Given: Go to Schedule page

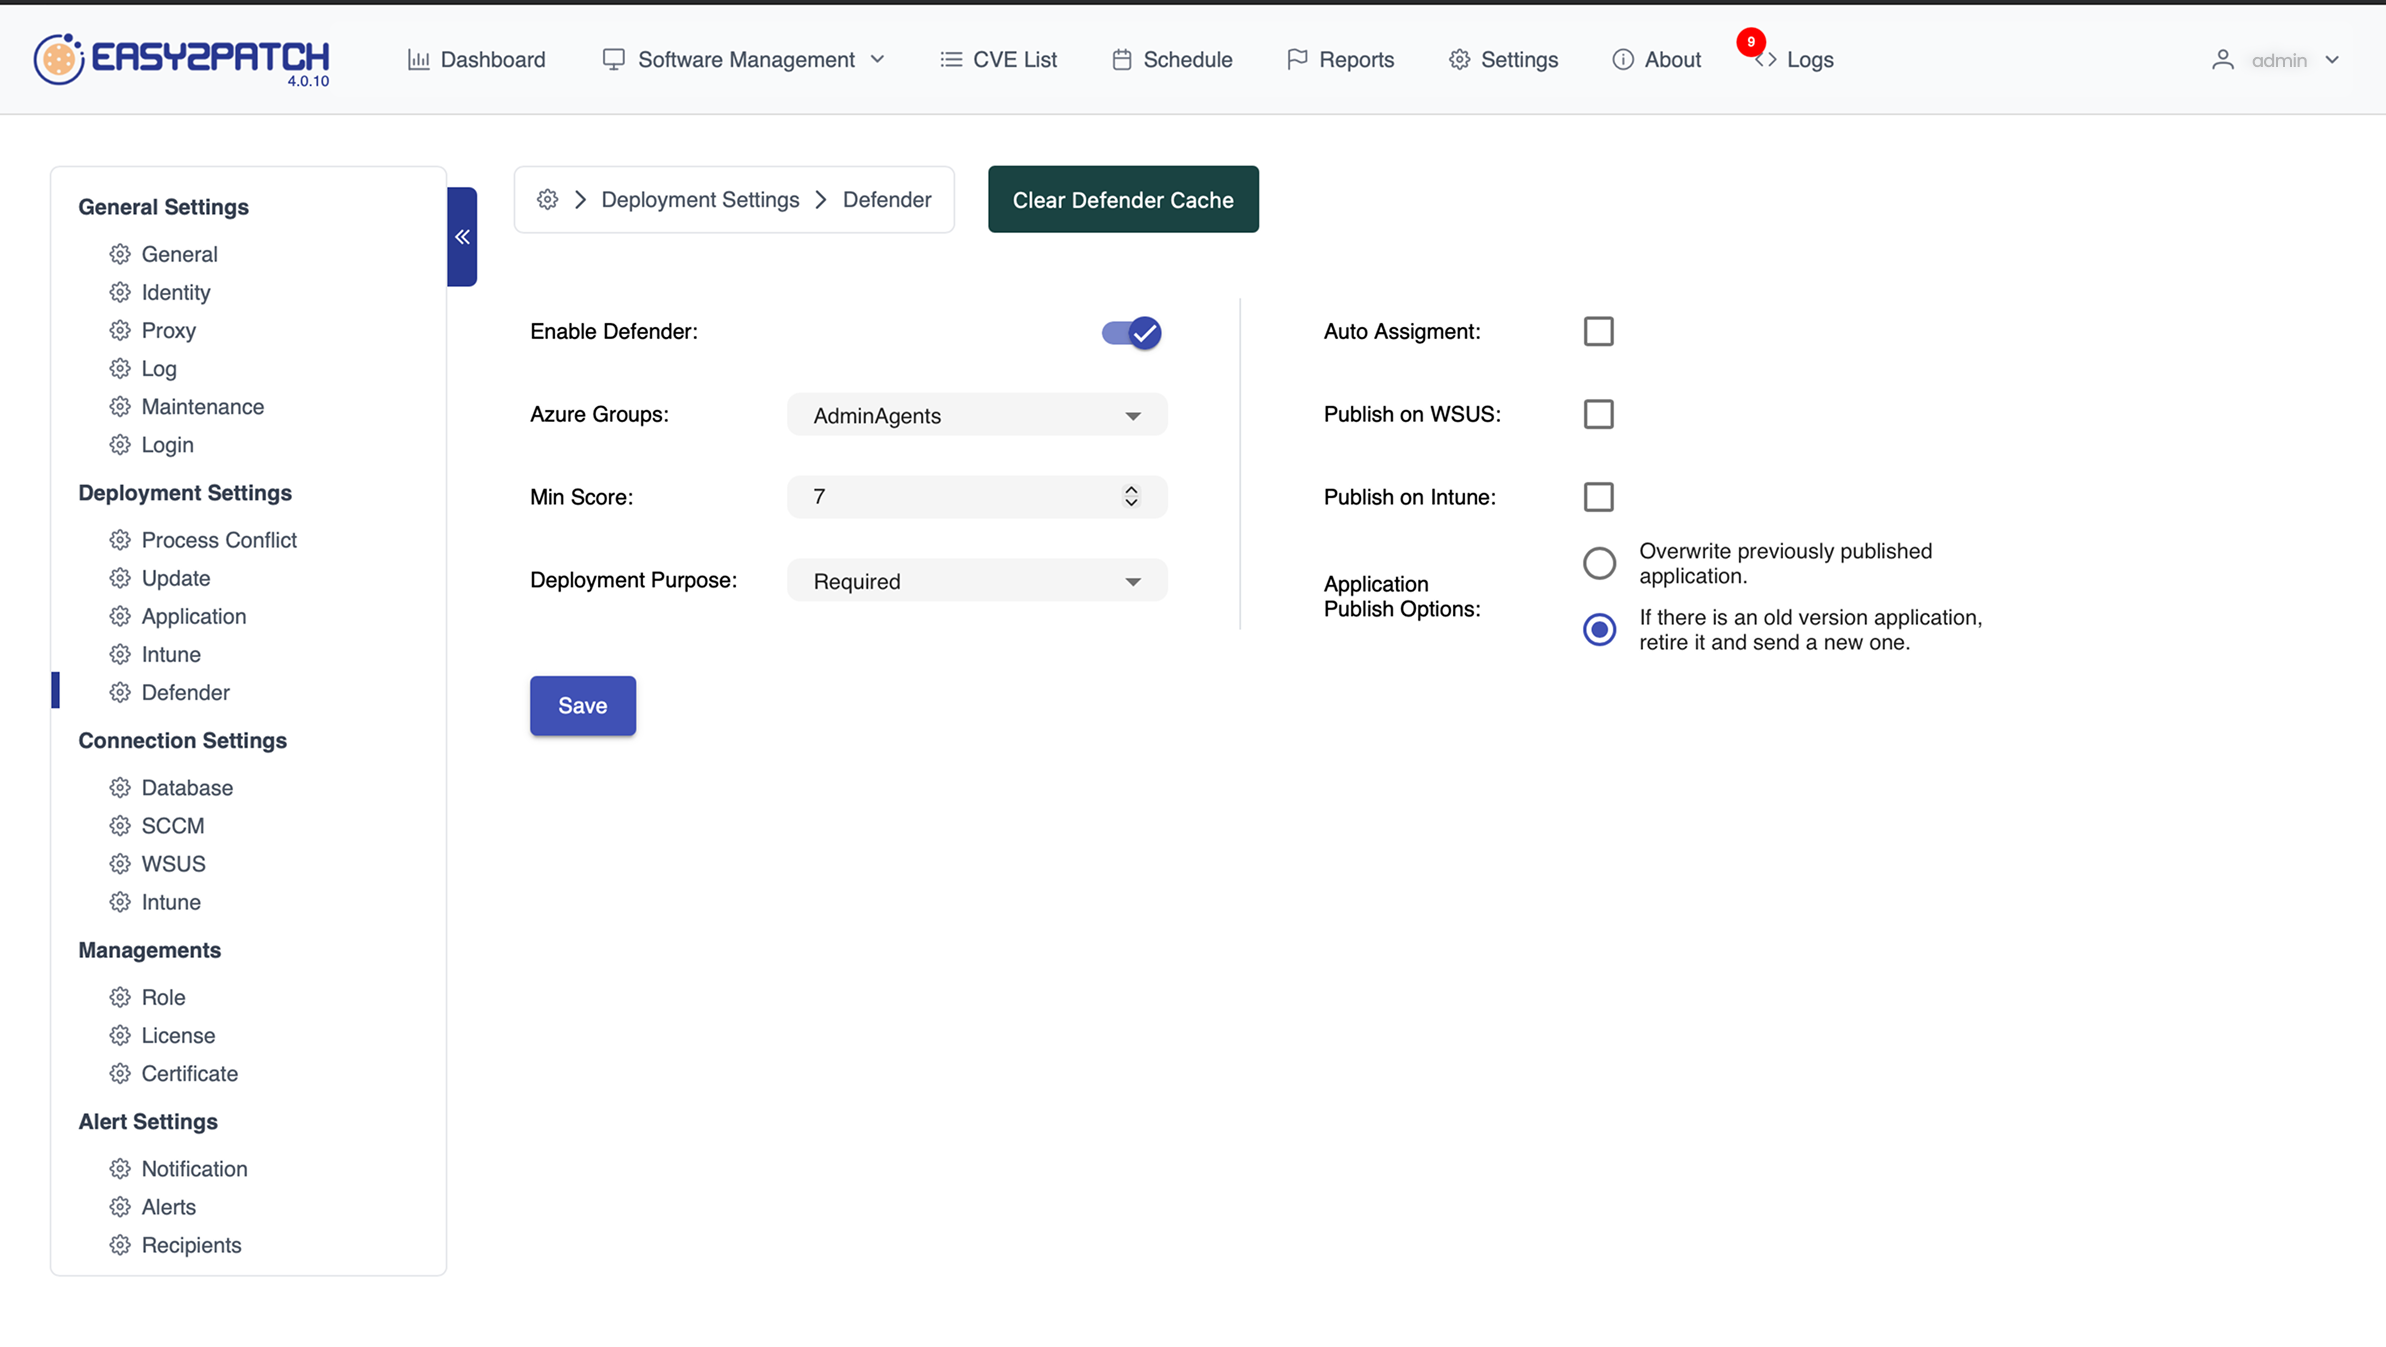Looking at the screenshot, I should coord(1172,60).
